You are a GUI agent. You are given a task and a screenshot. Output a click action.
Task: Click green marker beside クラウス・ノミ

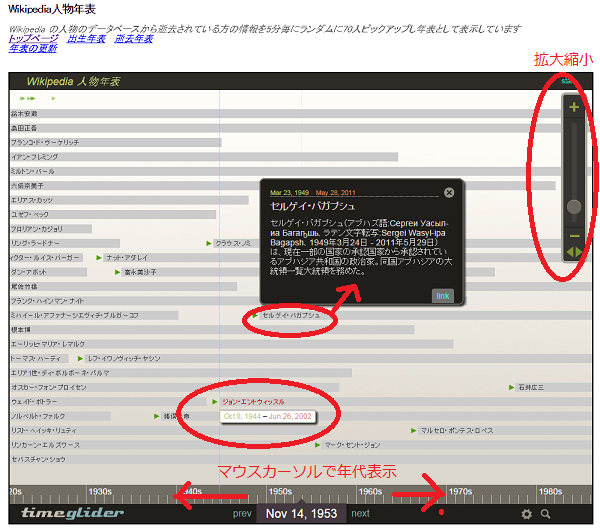(209, 243)
